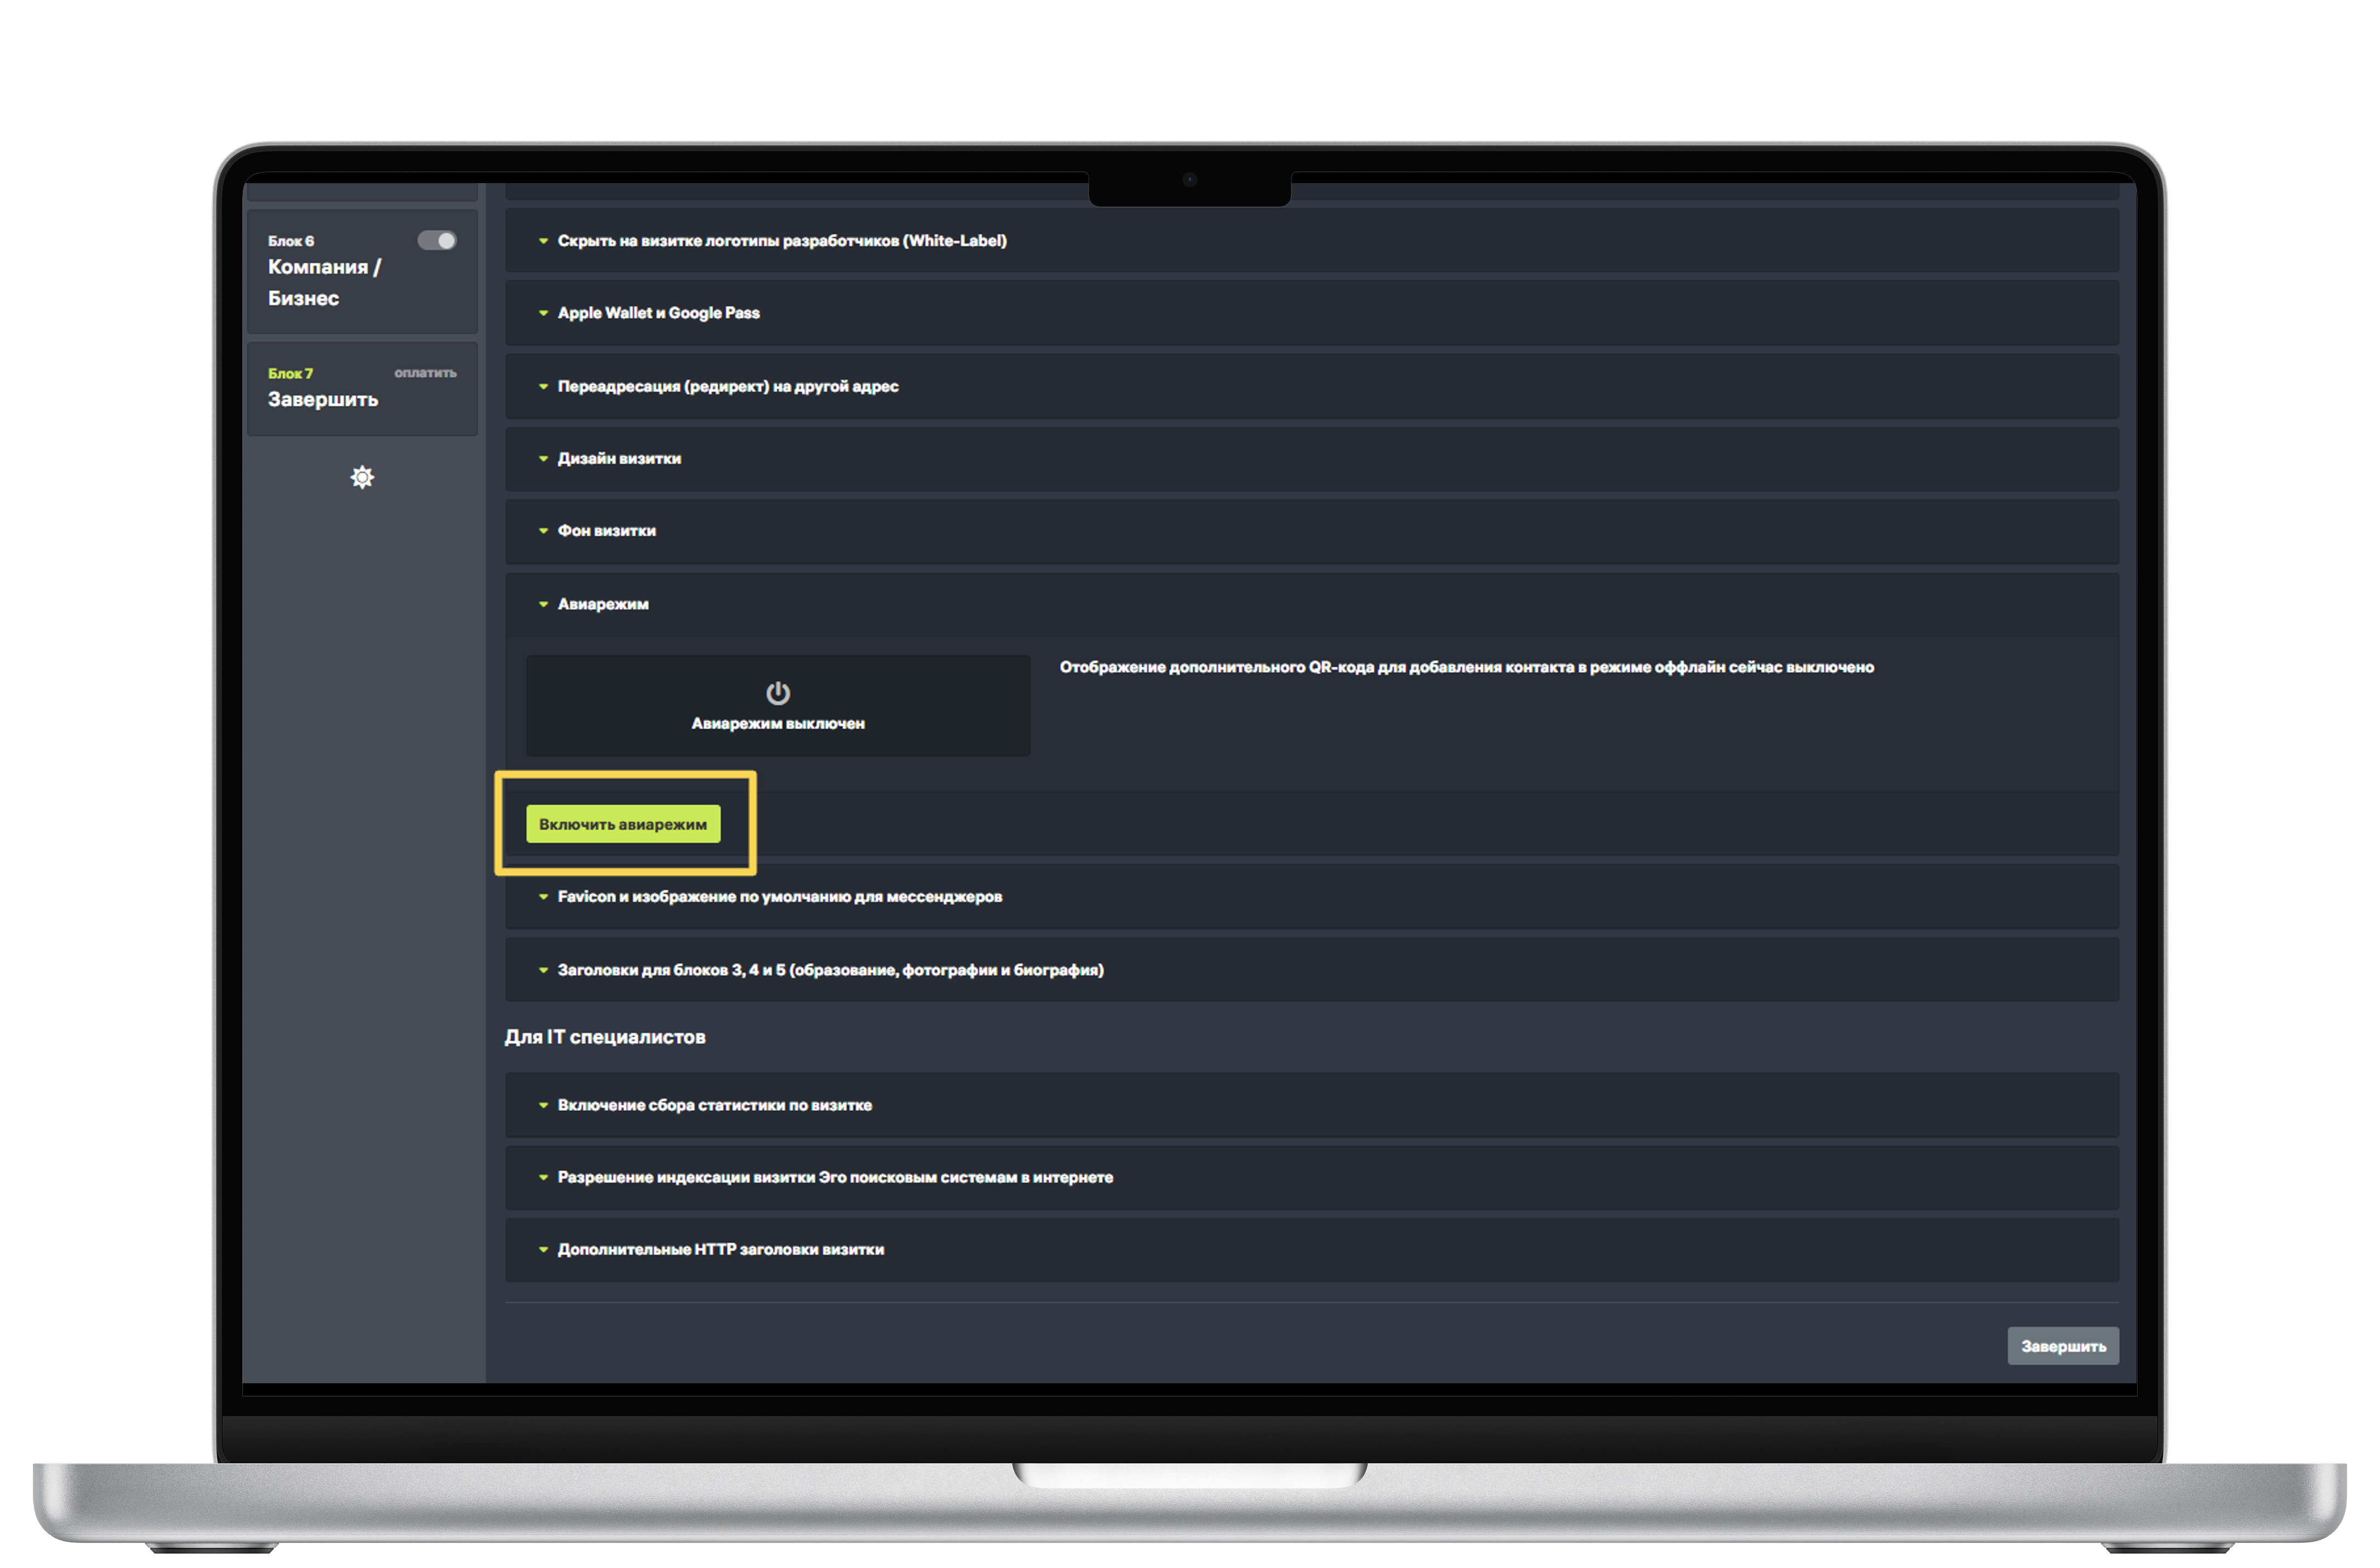Expand Разрешение индексации визитки section
Image resolution: width=2380 pixels, height=1568 pixels.
coord(1312,1177)
